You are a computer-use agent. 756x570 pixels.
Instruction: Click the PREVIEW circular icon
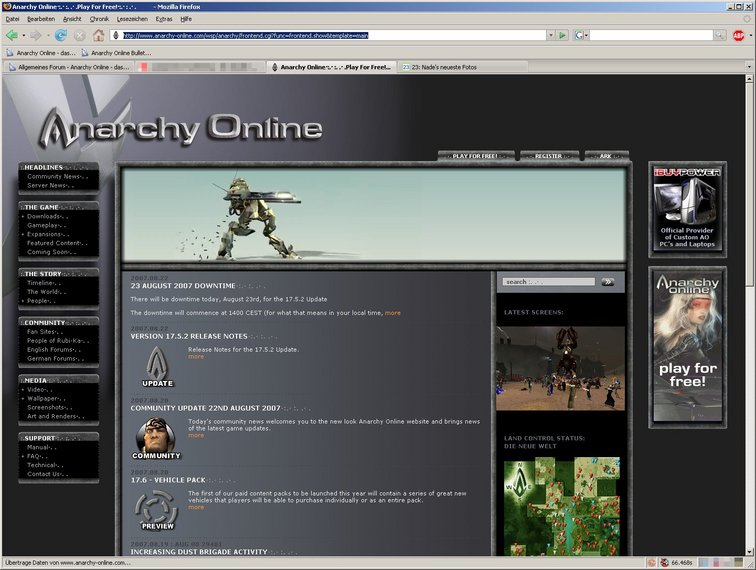[157, 510]
